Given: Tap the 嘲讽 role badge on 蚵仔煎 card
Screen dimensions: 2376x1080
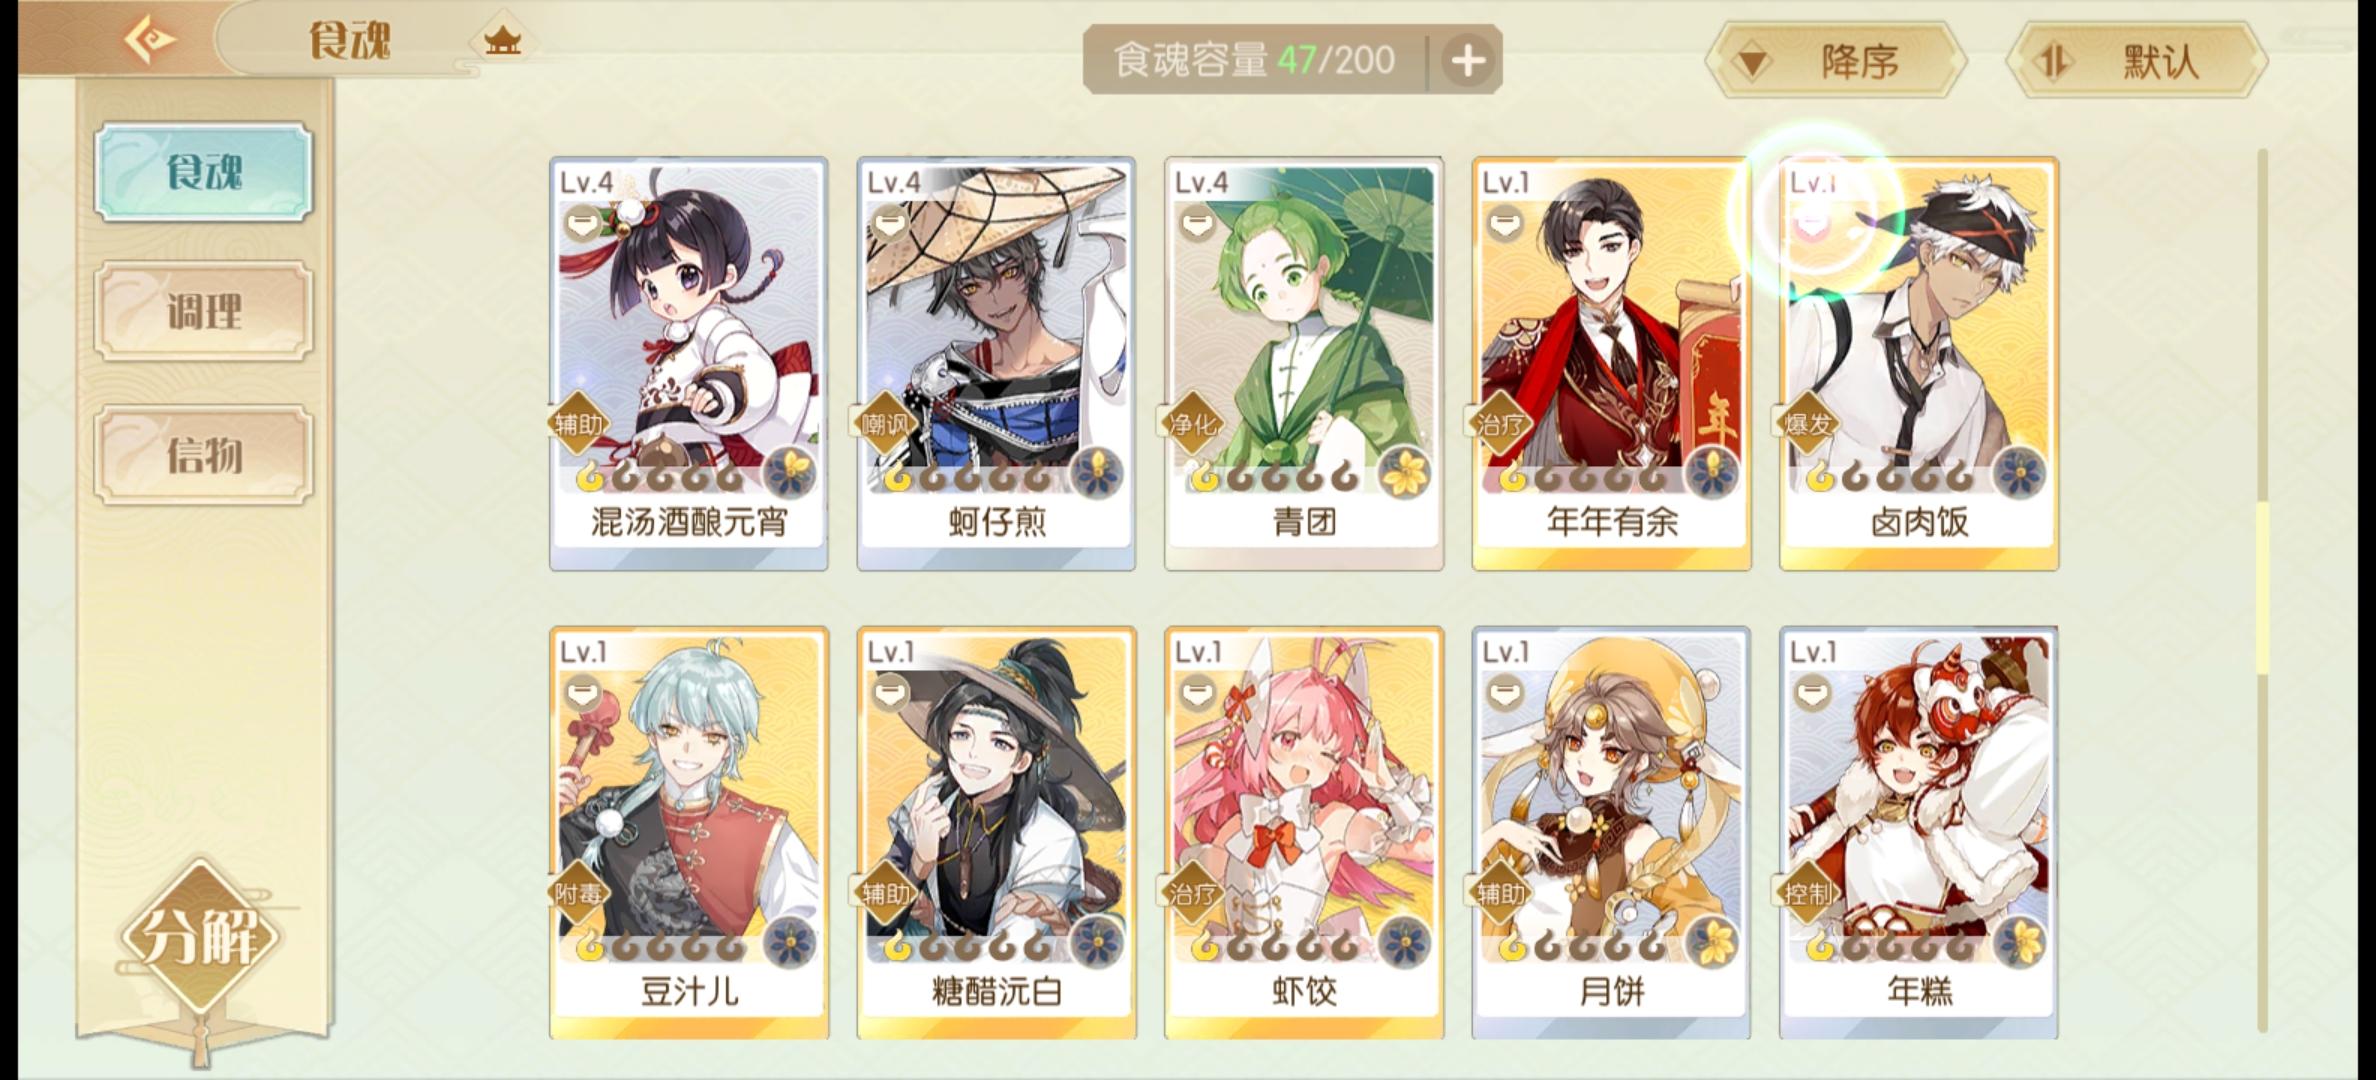Looking at the screenshot, I should pos(886,424).
